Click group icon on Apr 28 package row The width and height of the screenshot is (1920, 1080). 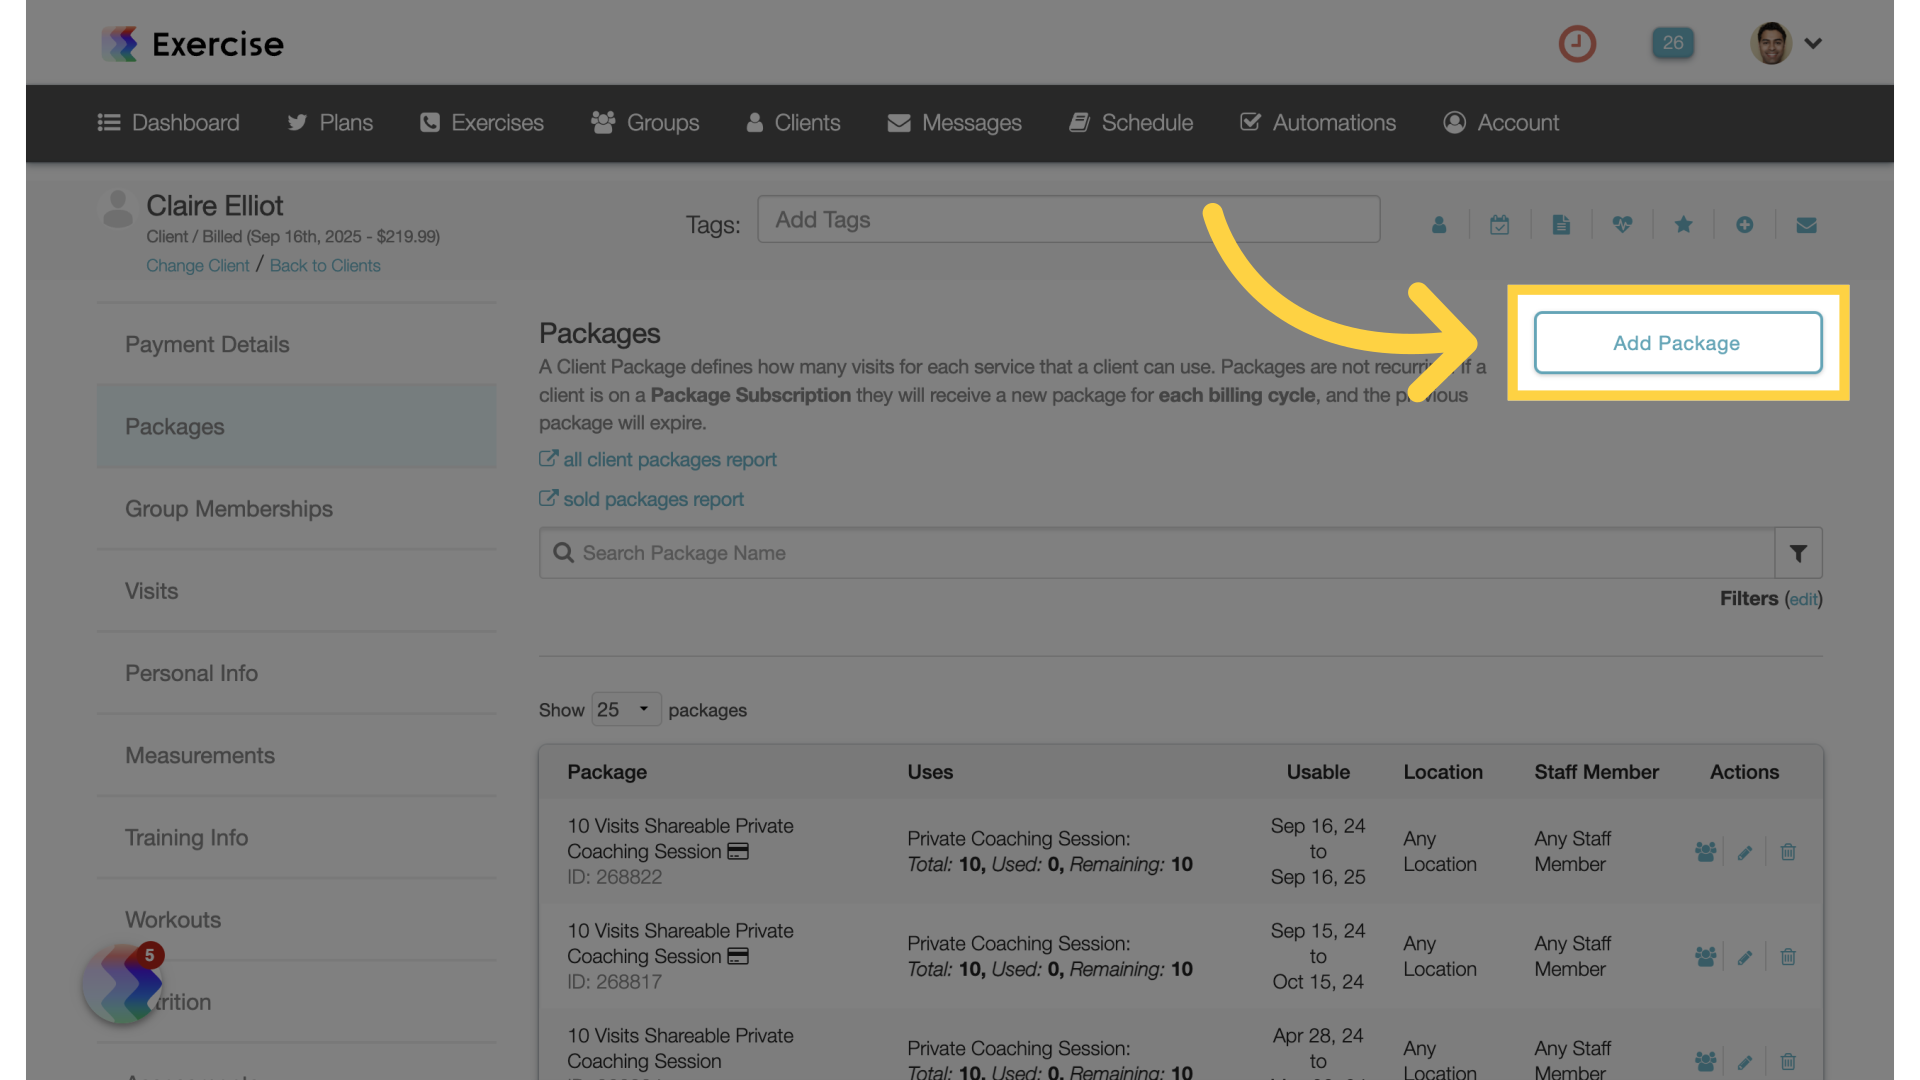coord(1706,1061)
